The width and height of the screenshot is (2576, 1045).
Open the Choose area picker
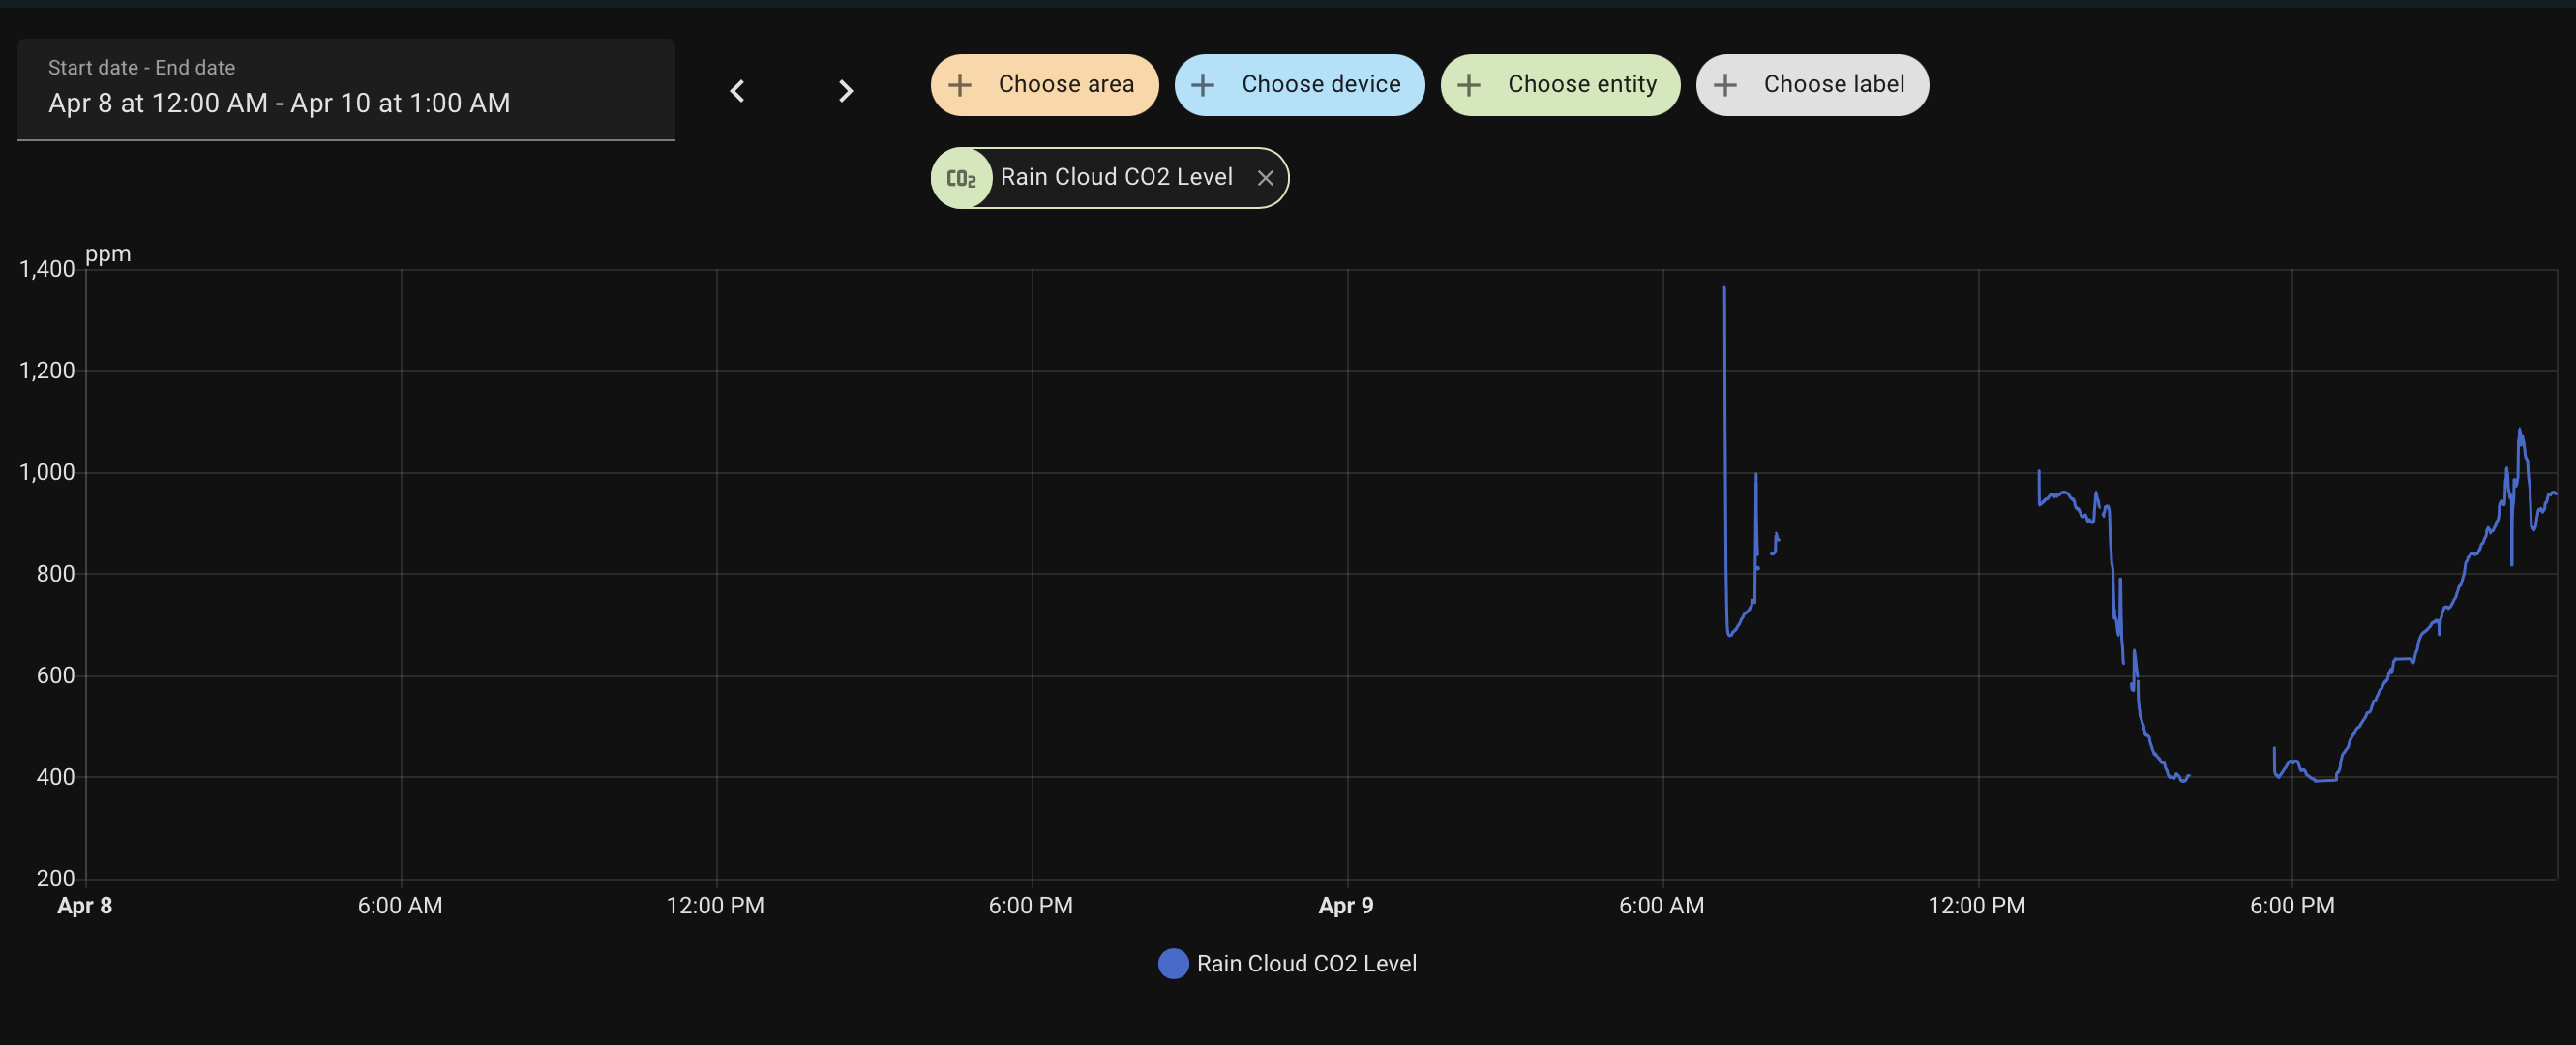[x=1065, y=85]
